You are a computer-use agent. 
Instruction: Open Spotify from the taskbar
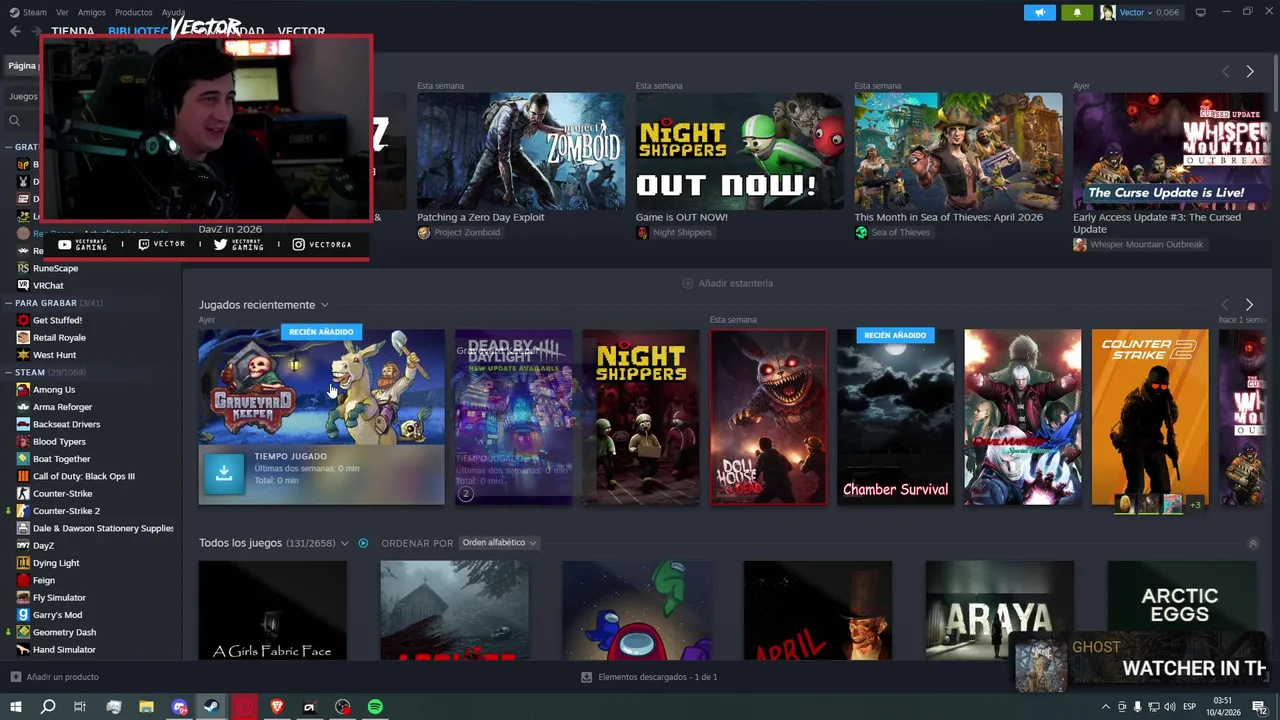pyautogui.click(x=375, y=707)
